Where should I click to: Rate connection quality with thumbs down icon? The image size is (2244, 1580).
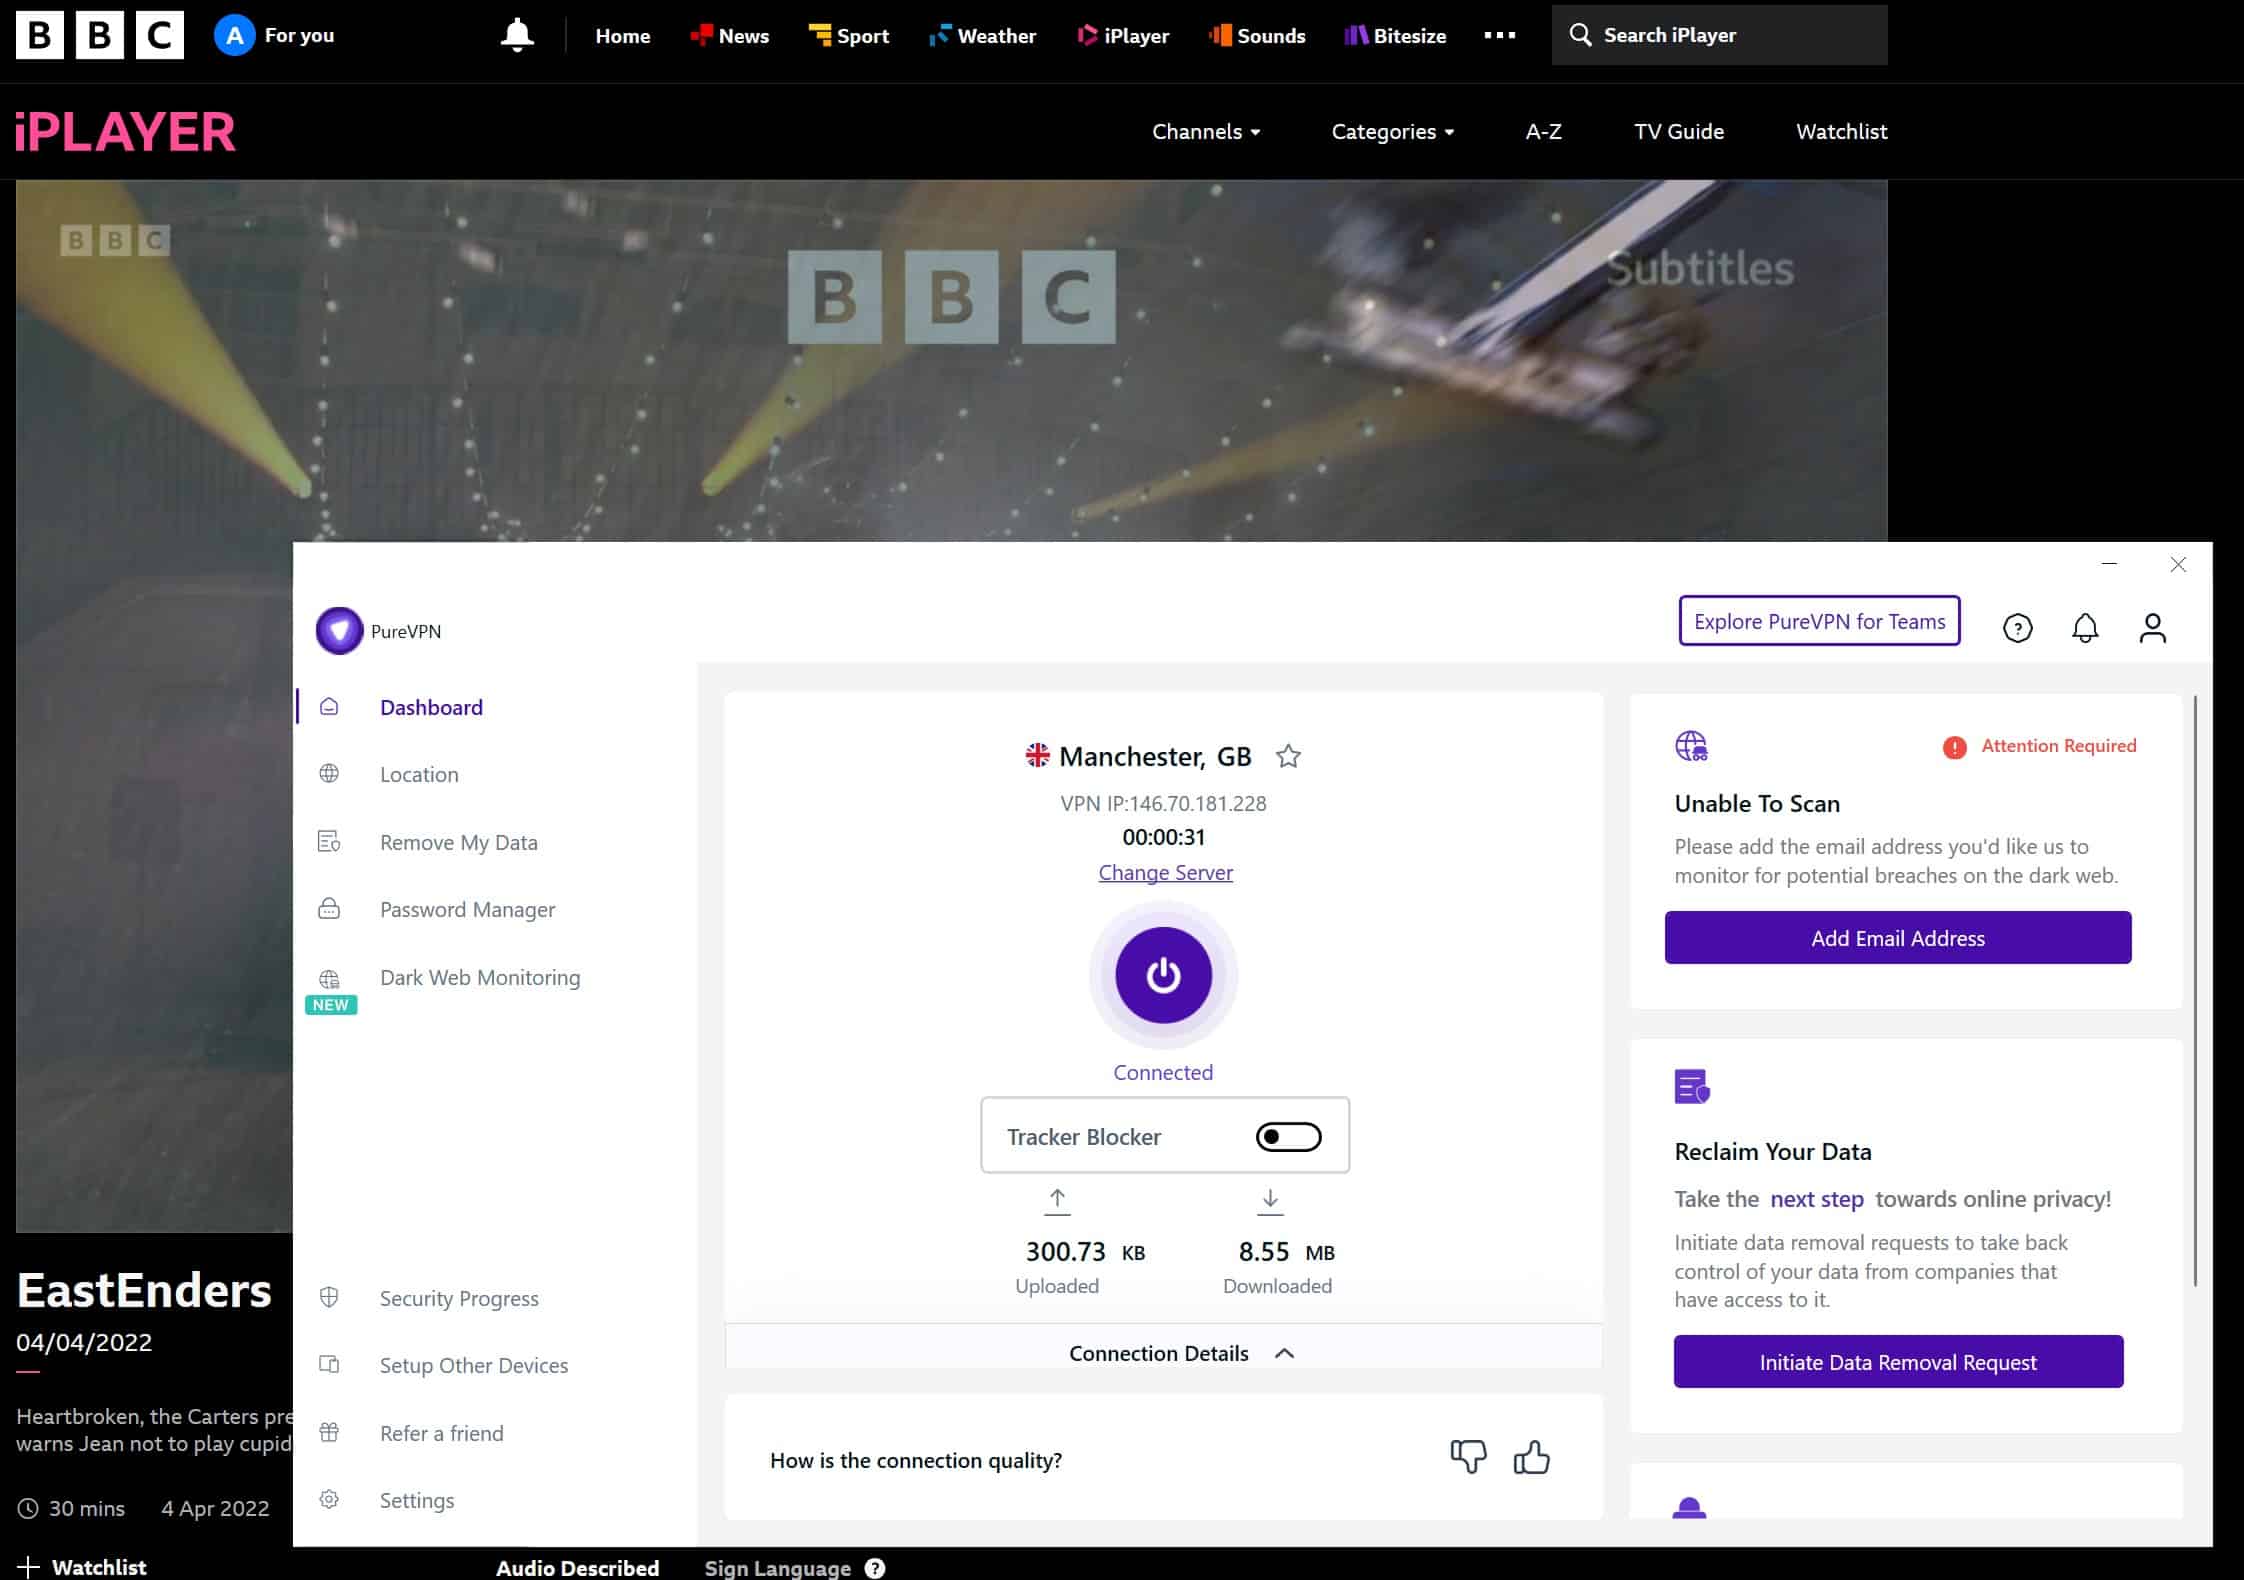(x=1468, y=1457)
